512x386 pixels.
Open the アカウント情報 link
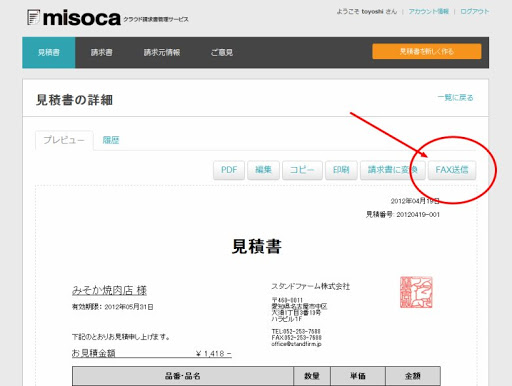(x=429, y=11)
